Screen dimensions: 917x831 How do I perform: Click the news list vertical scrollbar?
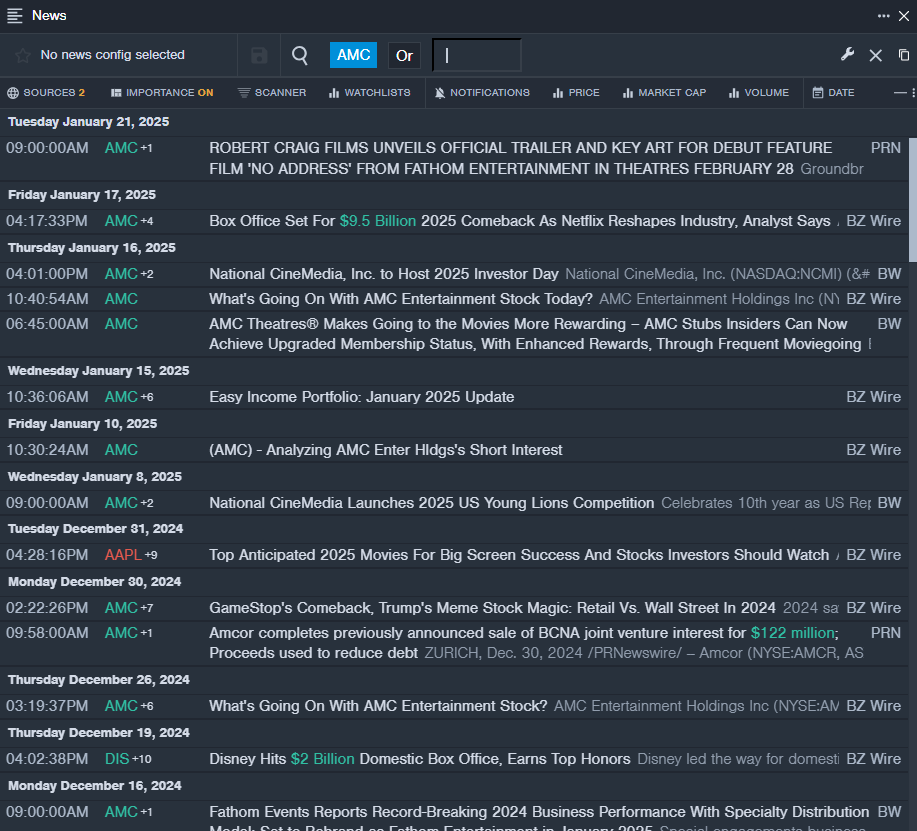coord(912,200)
